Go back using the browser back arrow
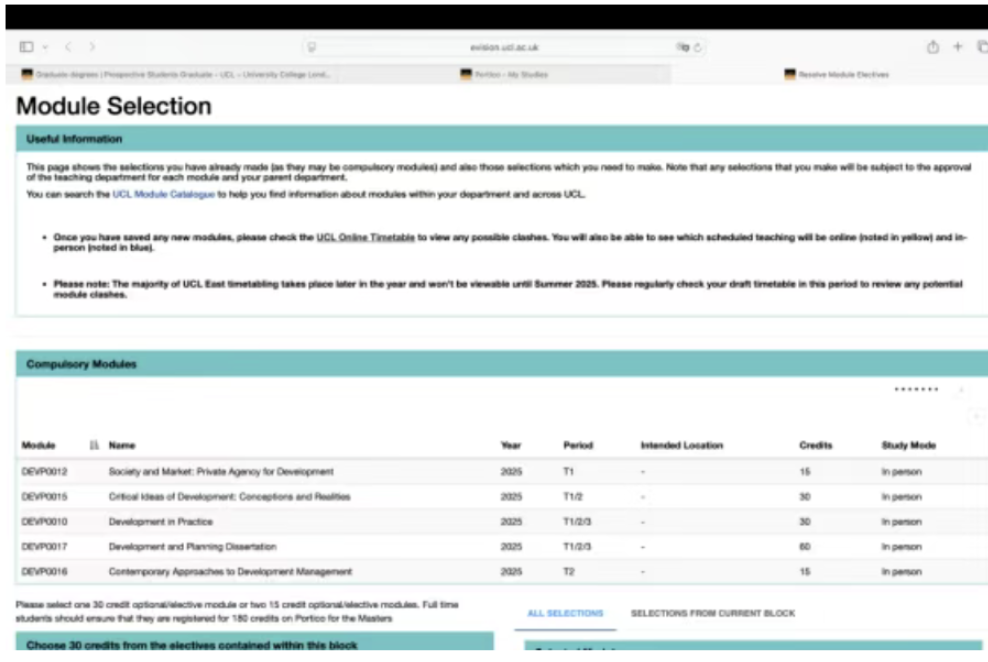Image resolution: width=988 pixels, height=662 pixels. [x=68, y=47]
